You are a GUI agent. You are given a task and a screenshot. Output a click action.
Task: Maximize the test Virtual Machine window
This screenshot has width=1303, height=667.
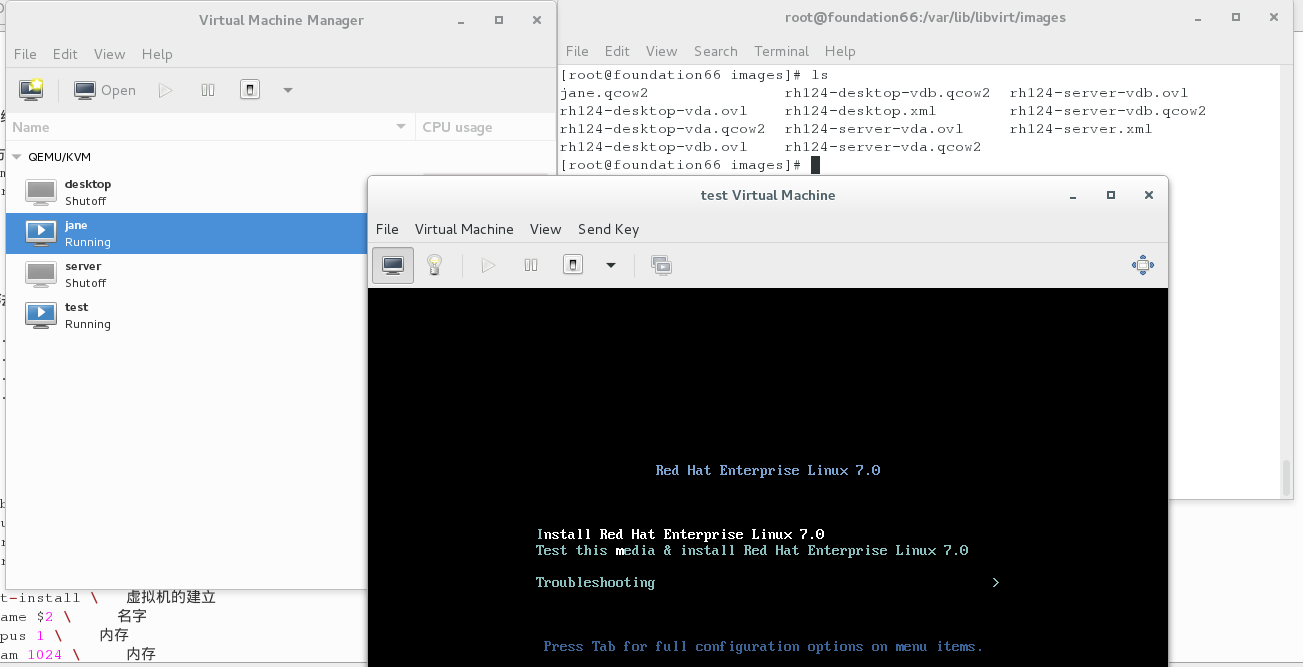pyautogui.click(x=1110, y=195)
